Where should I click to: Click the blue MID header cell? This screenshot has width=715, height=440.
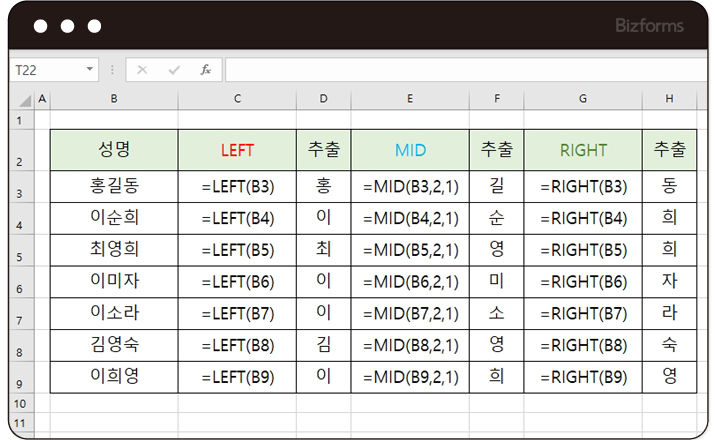tap(410, 151)
